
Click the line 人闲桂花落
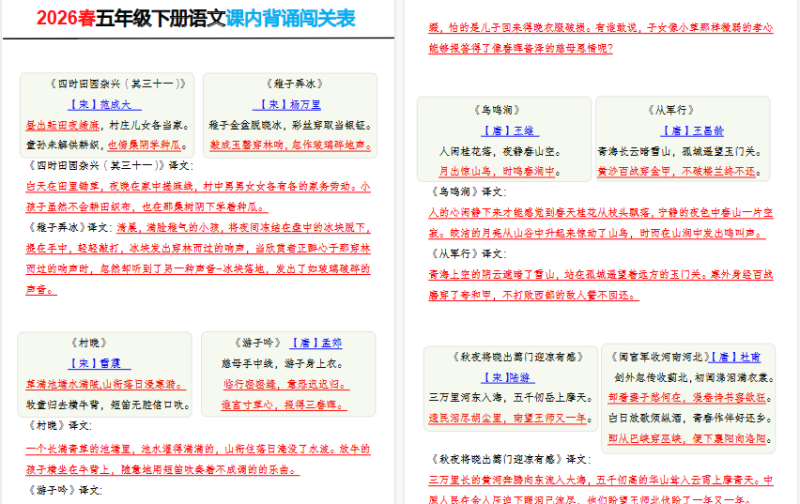tap(466, 152)
